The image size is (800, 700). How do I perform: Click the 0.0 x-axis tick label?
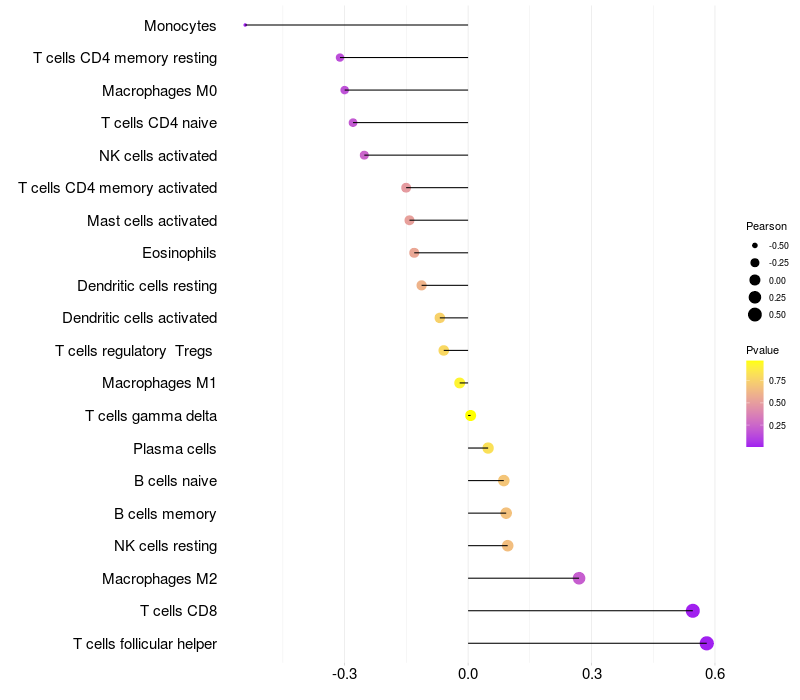[x=468, y=674]
